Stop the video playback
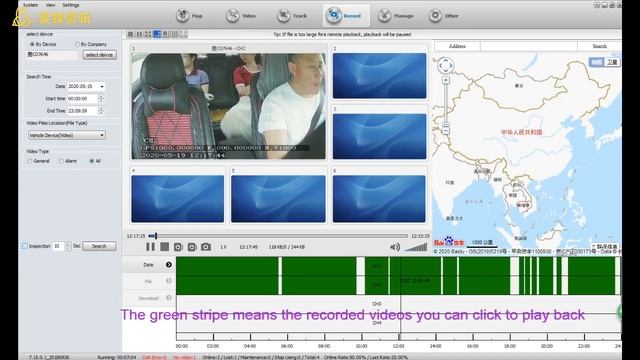 (164, 247)
